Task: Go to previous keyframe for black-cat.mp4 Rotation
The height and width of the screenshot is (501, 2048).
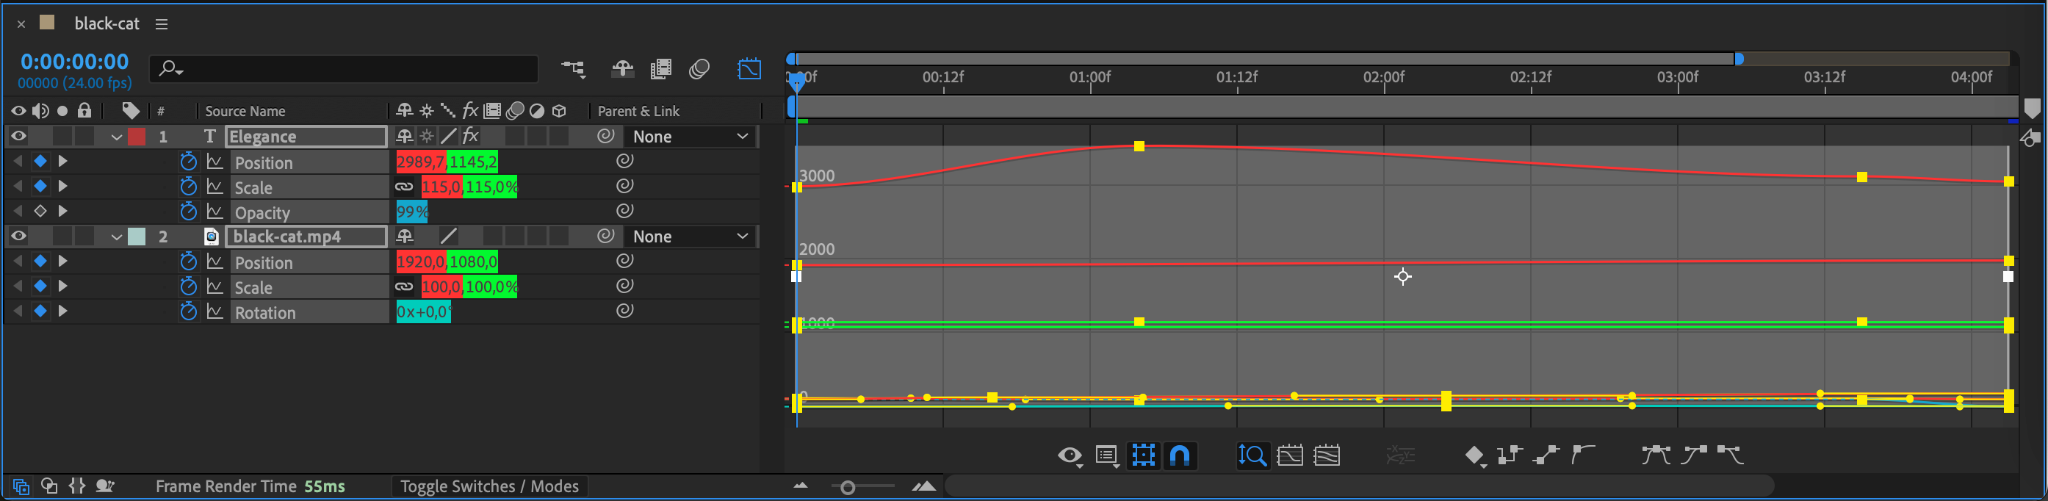Action: click(x=18, y=311)
